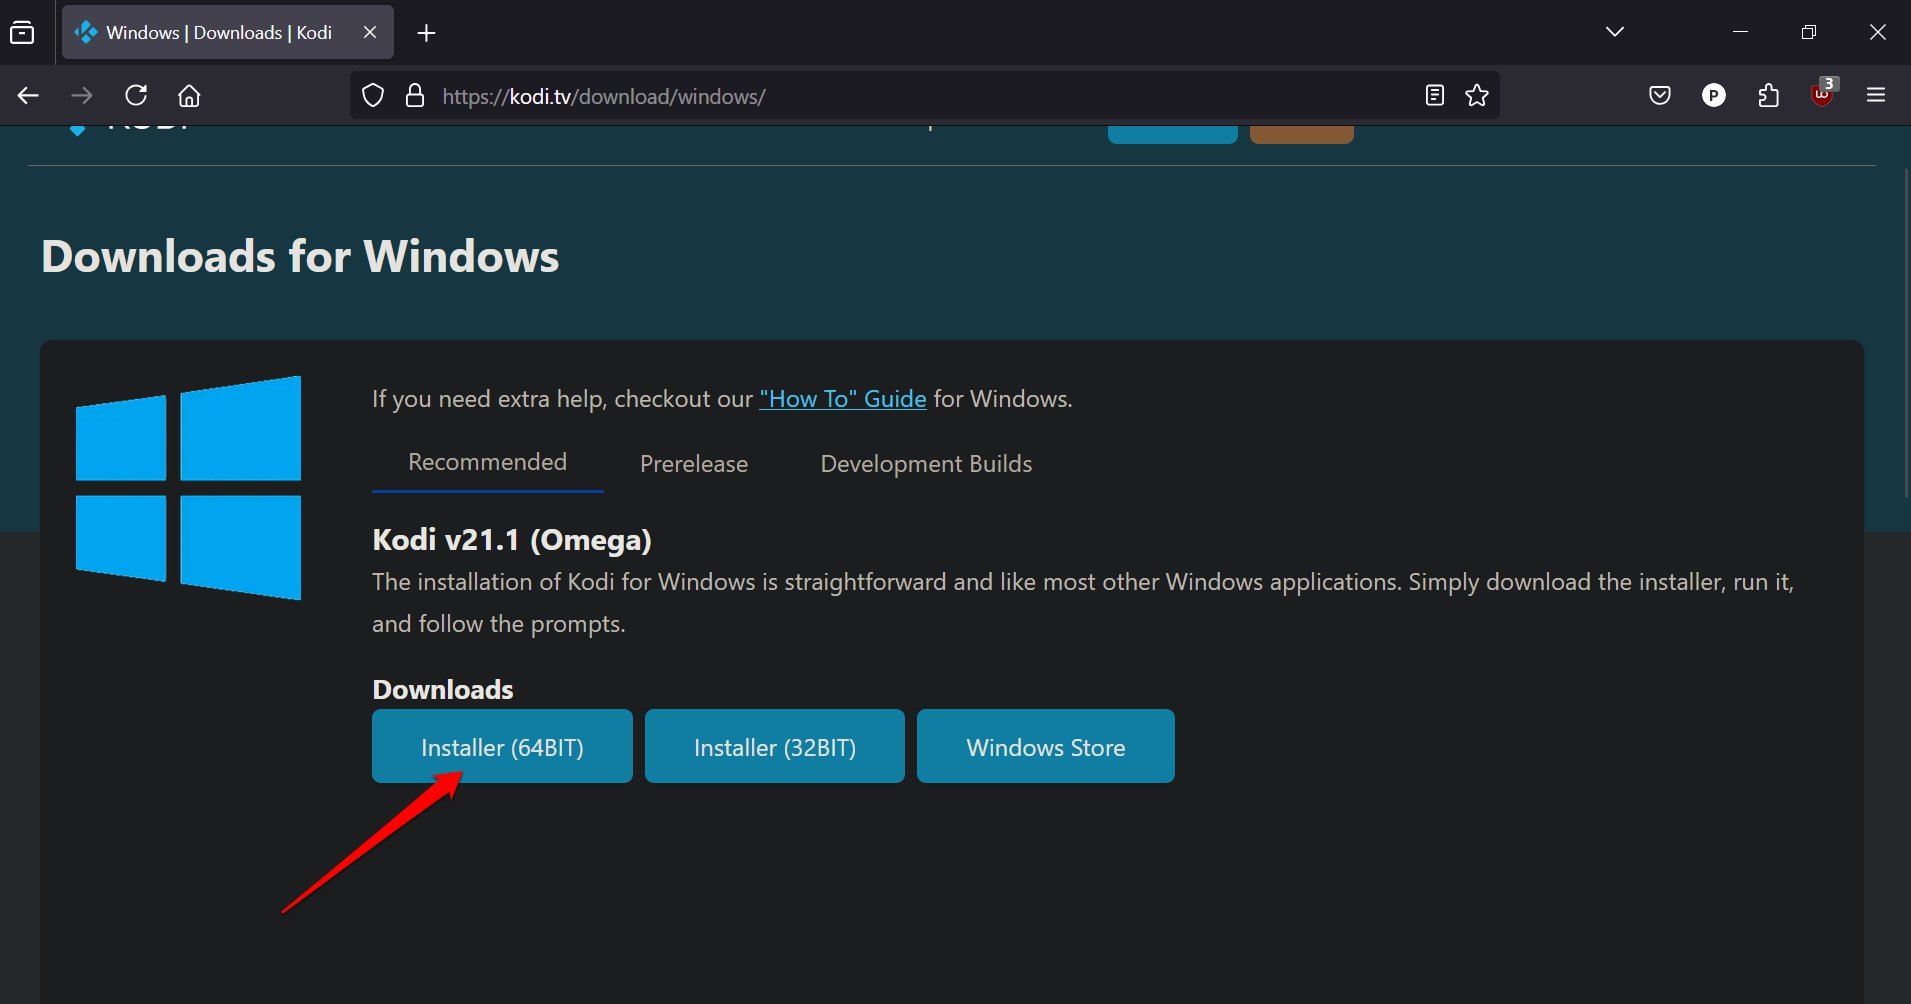1911x1004 pixels.
Task: Go back to previous page
Action: [x=28, y=96]
